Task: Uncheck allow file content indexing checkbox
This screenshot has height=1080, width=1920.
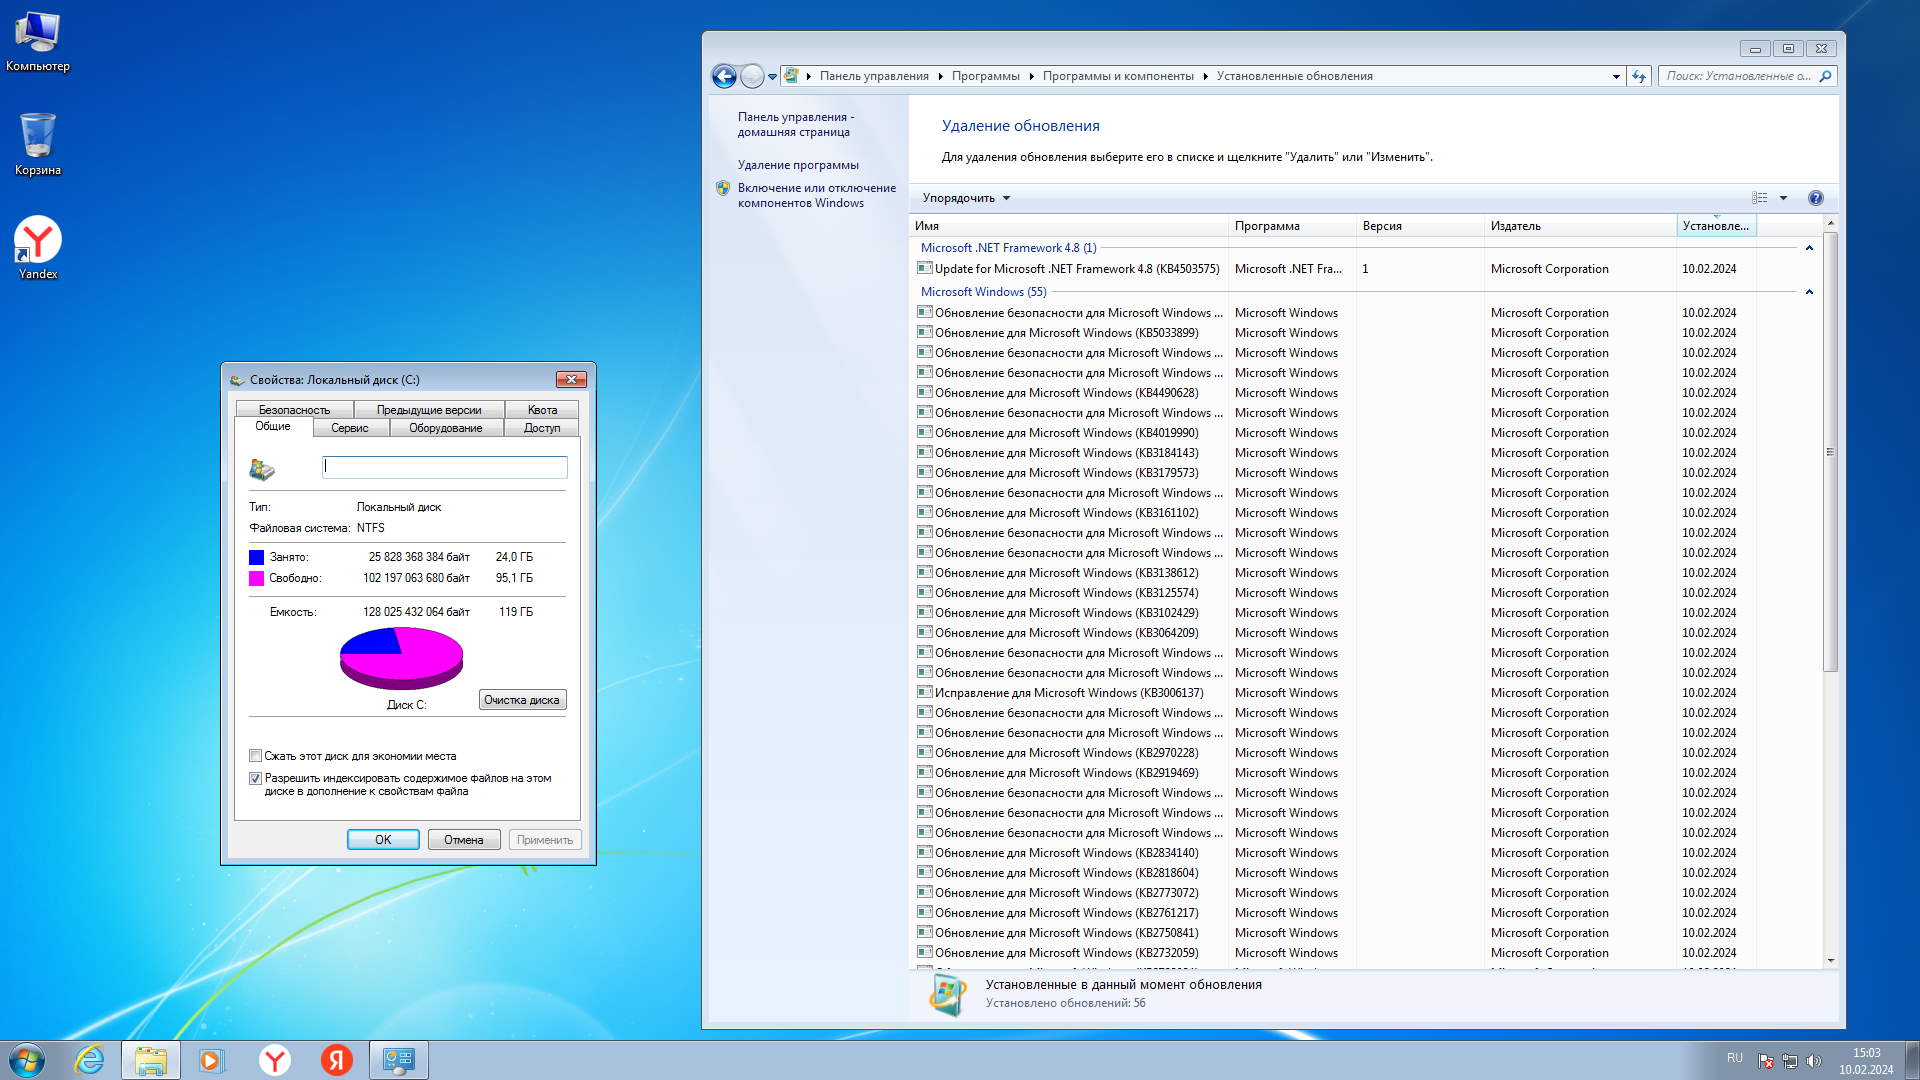Action: pyautogui.click(x=256, y=778)
